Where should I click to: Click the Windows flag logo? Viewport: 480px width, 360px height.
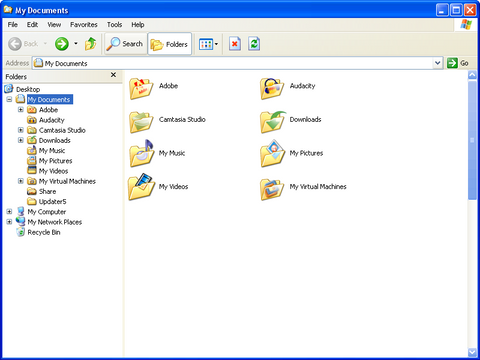466,24
